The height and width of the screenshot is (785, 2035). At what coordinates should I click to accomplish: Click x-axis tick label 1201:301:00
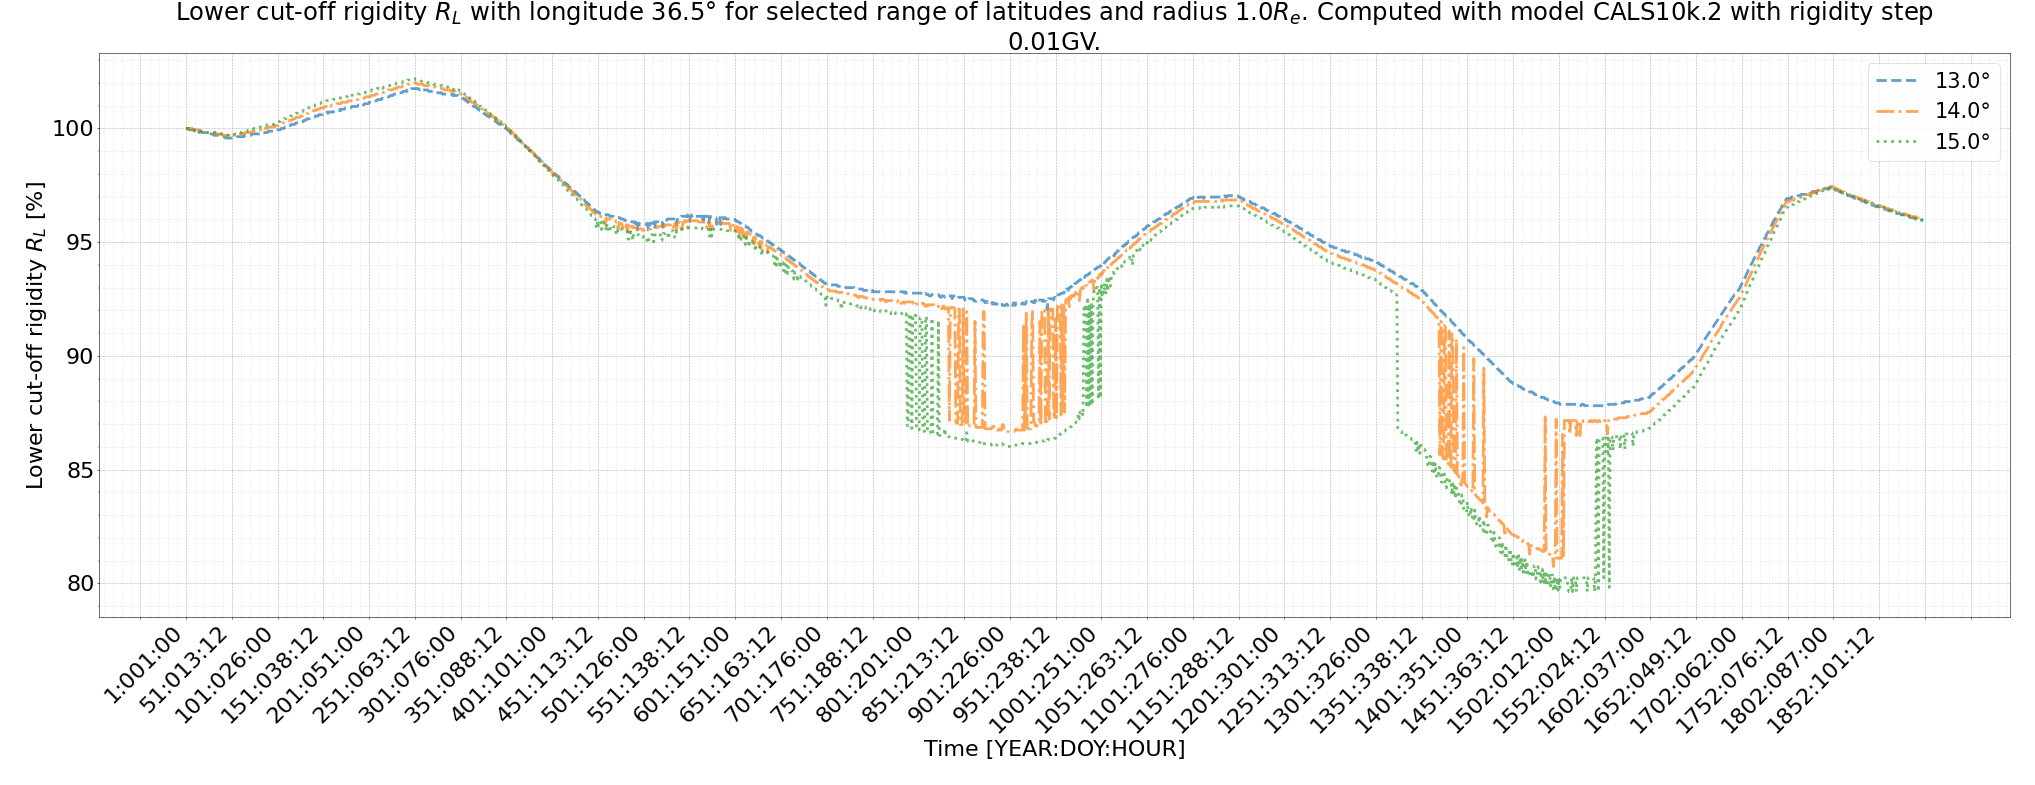[1227, 682]
